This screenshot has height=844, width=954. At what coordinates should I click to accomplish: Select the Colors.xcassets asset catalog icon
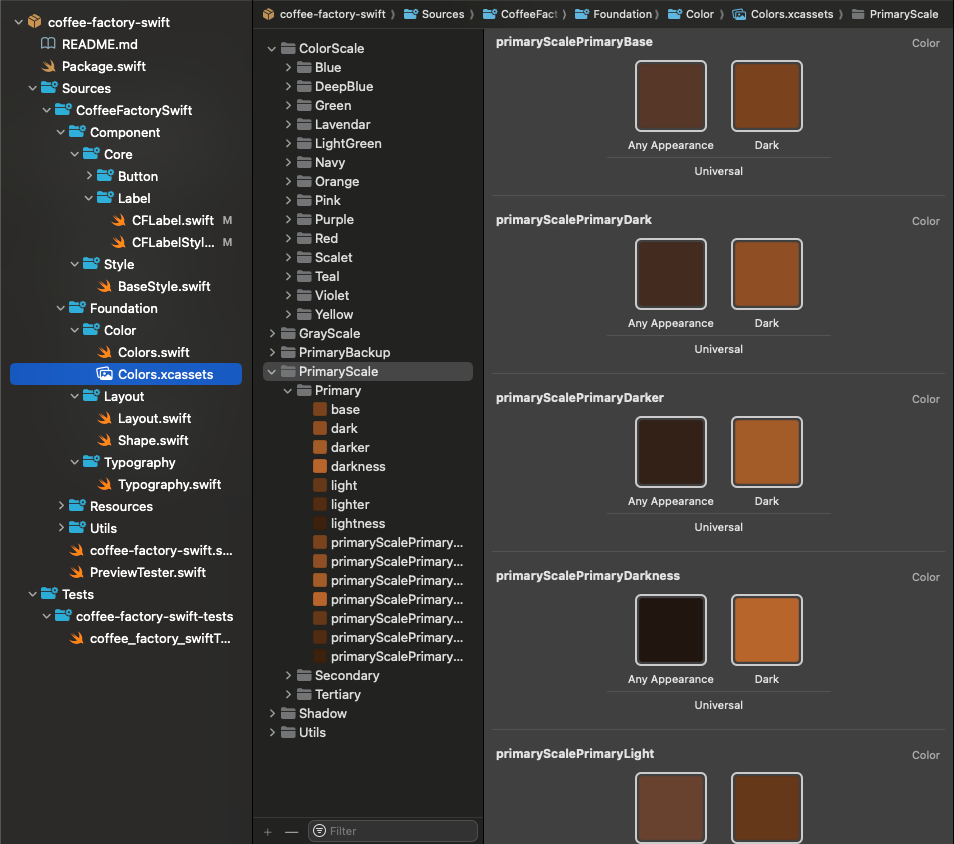pos(104,374)
